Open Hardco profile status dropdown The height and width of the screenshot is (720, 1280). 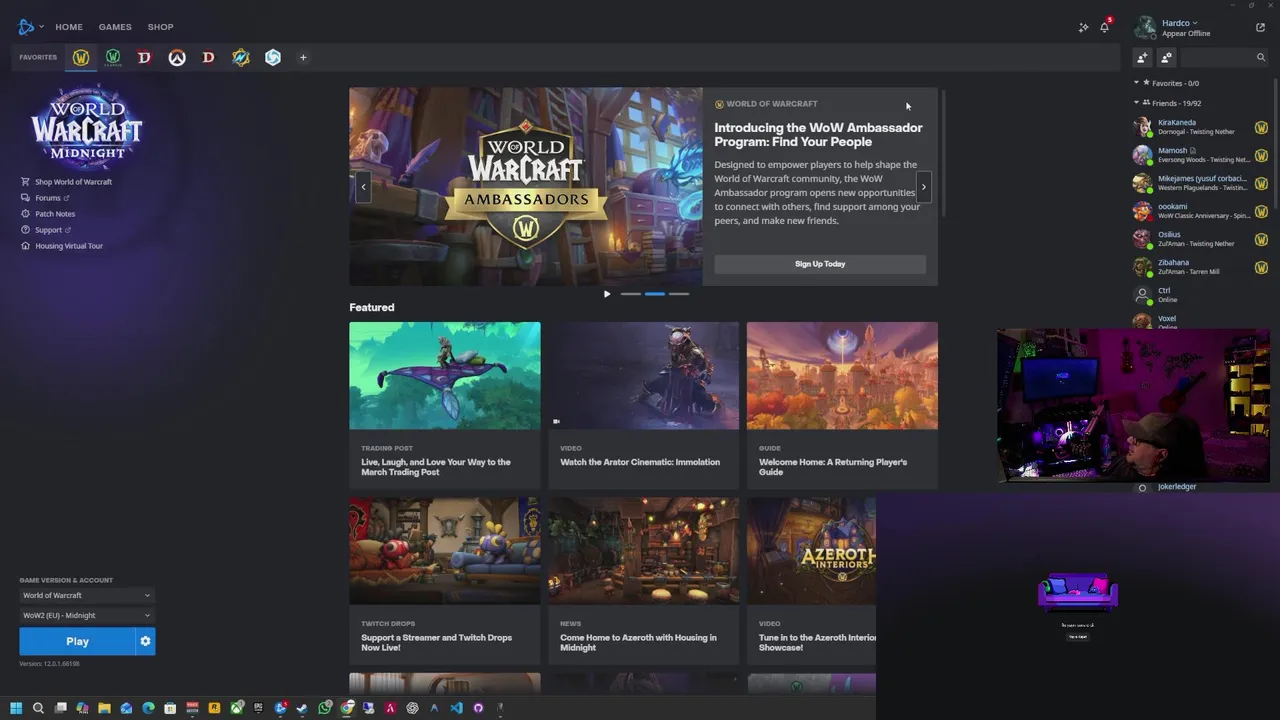click(x=1179, y=23)
